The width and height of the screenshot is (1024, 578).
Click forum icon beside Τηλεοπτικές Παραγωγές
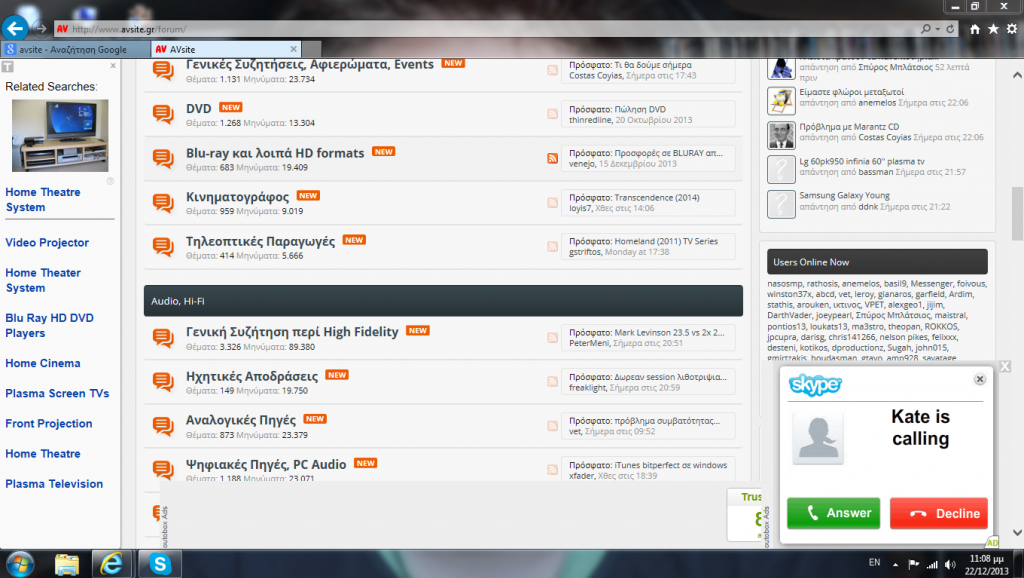(x=163, y=247)
